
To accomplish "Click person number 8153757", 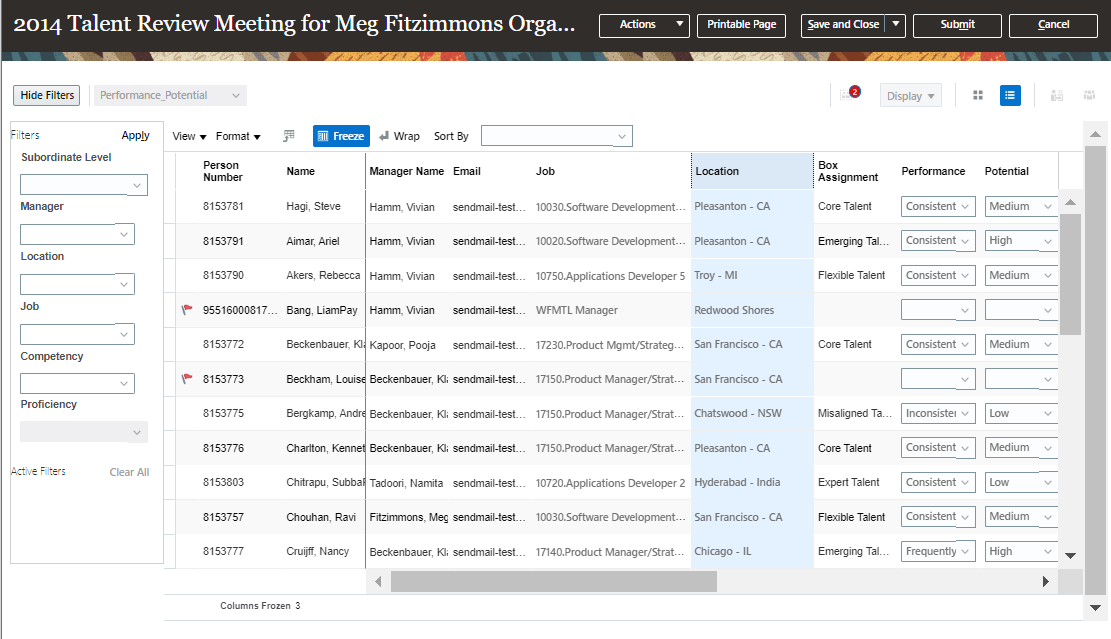I will click(x=222, y=516).
